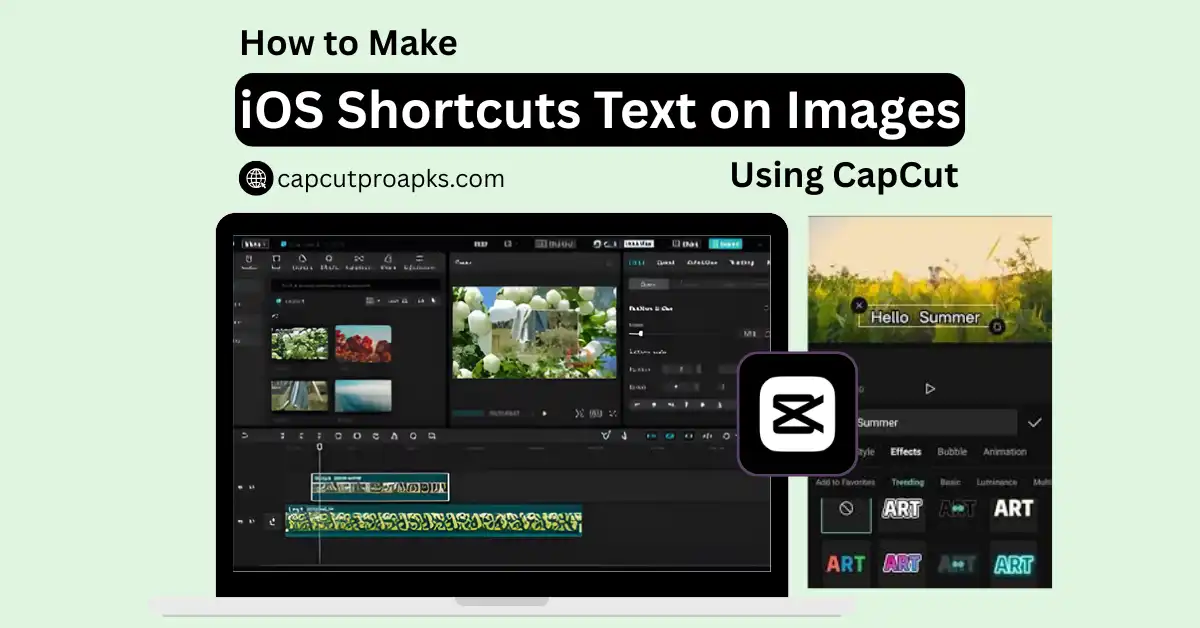This screenshot has width=1200, height=628.
Task: Switch to the Bubble tab
Action: tap(952, 452)
